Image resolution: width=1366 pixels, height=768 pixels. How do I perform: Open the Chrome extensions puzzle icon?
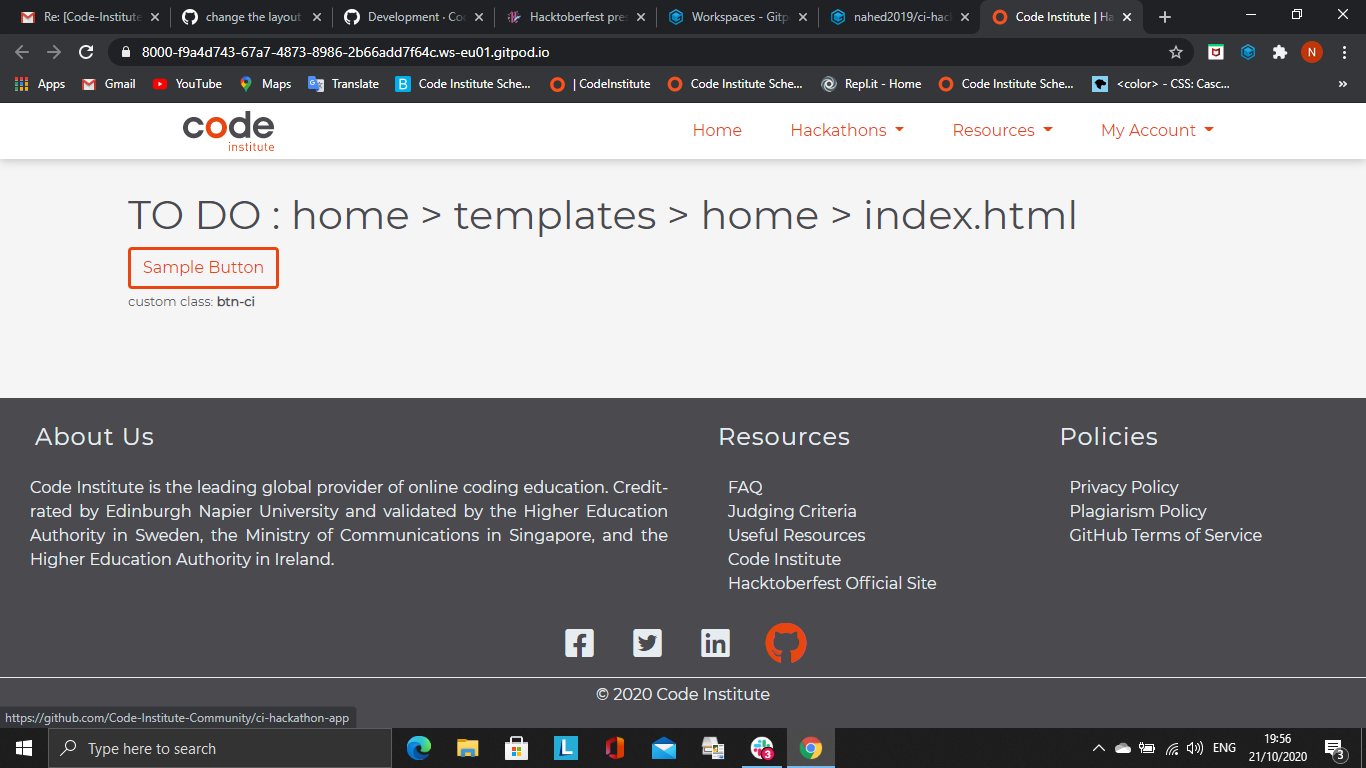click(x=1279, y=52)
